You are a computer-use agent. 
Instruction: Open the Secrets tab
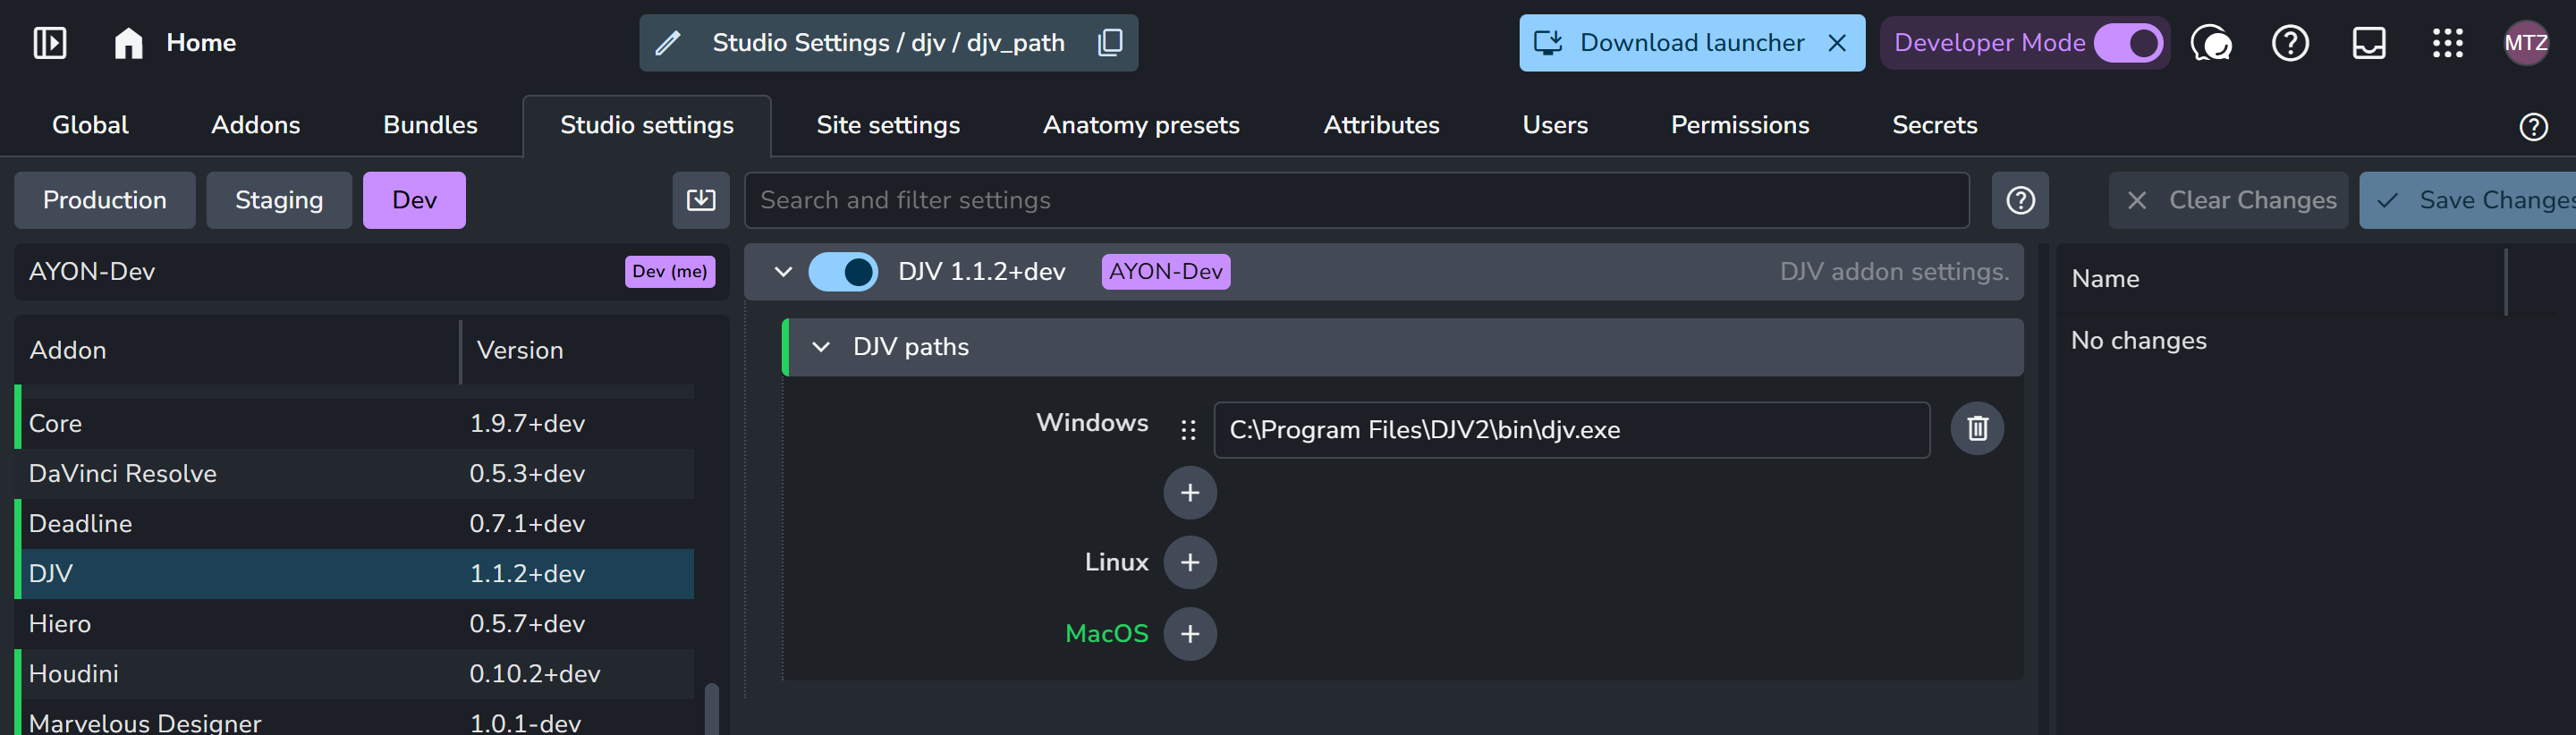1934,125
